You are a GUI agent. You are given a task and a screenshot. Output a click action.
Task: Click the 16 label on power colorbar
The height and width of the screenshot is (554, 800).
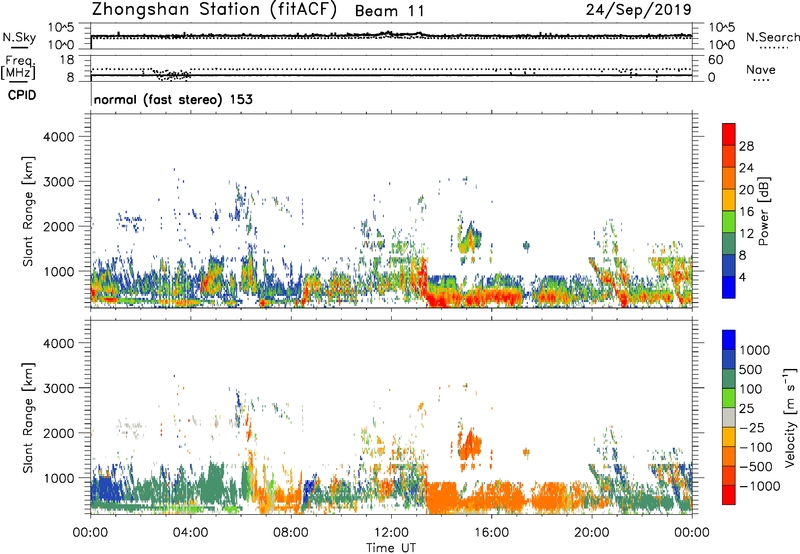point(746,212)
